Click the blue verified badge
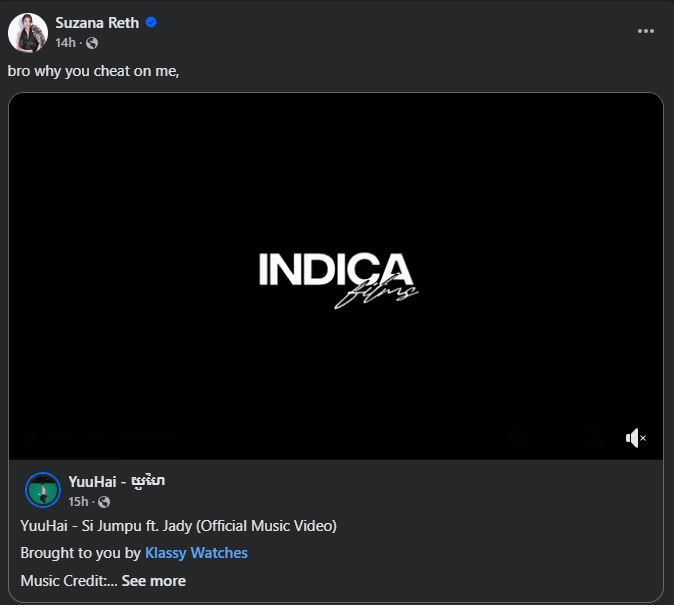 (151, 23)
